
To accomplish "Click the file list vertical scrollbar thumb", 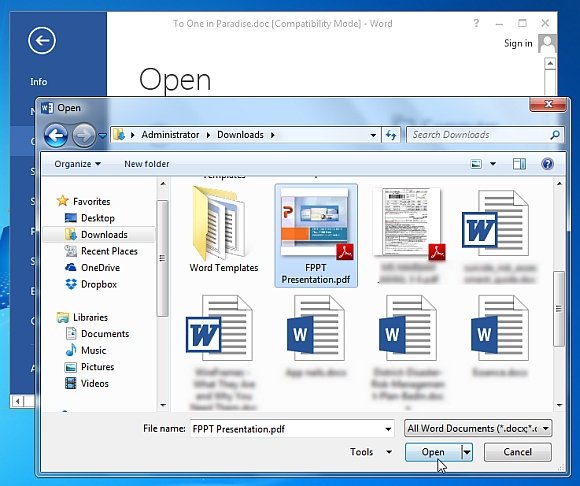I will (559, 309).
